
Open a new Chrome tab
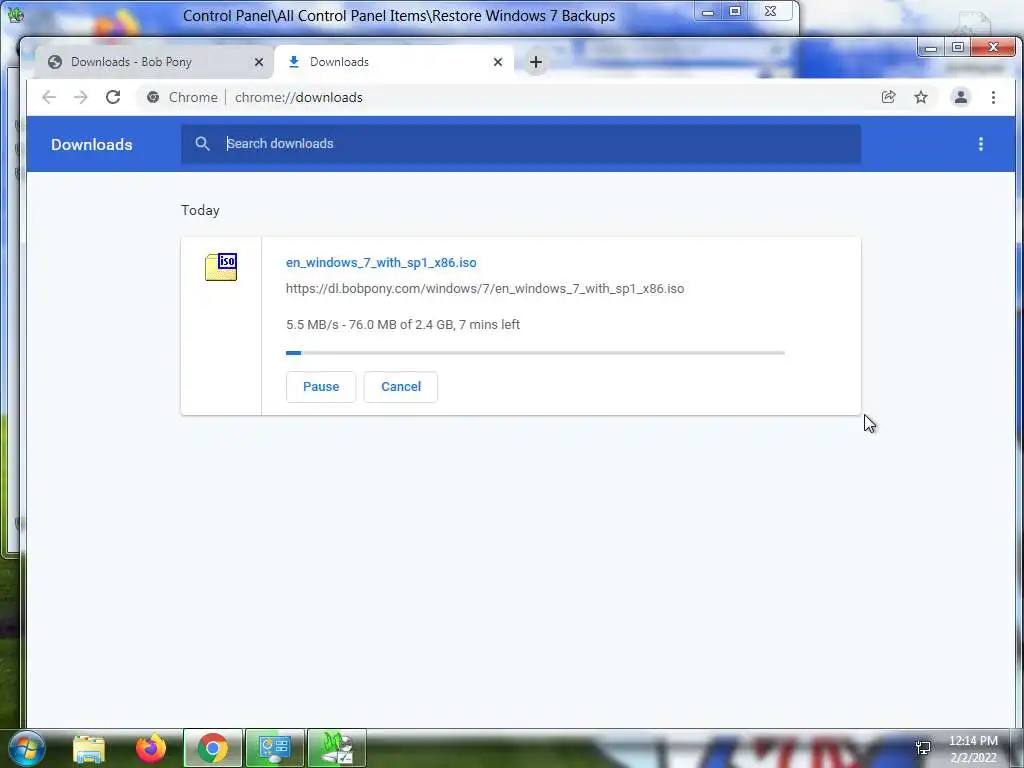point(536,62)
